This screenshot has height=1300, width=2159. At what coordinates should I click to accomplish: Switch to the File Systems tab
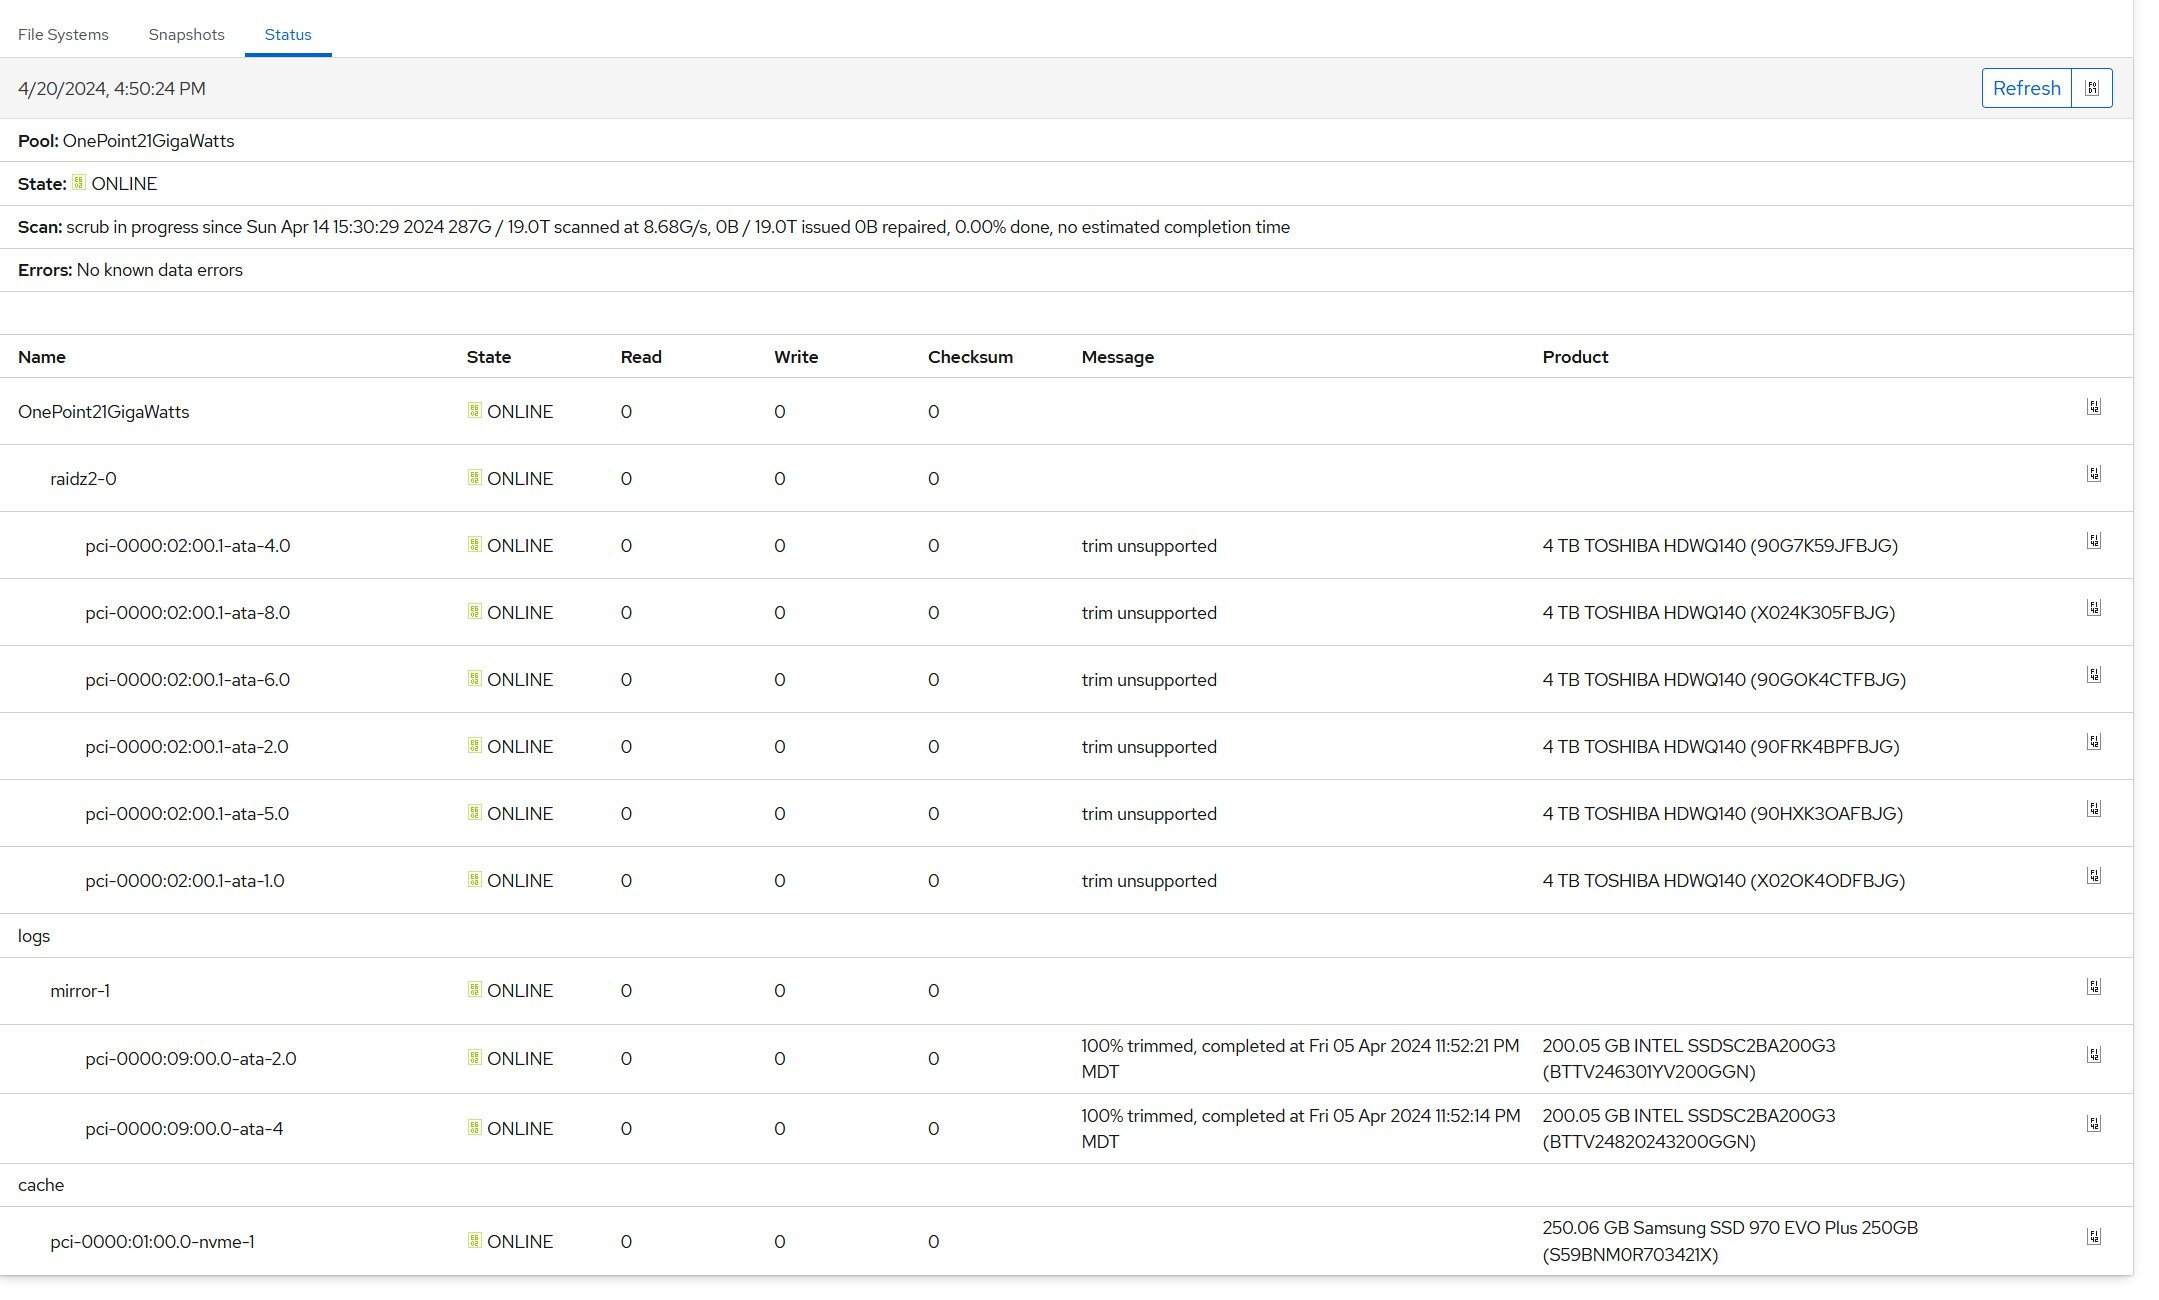pos(63,34)
